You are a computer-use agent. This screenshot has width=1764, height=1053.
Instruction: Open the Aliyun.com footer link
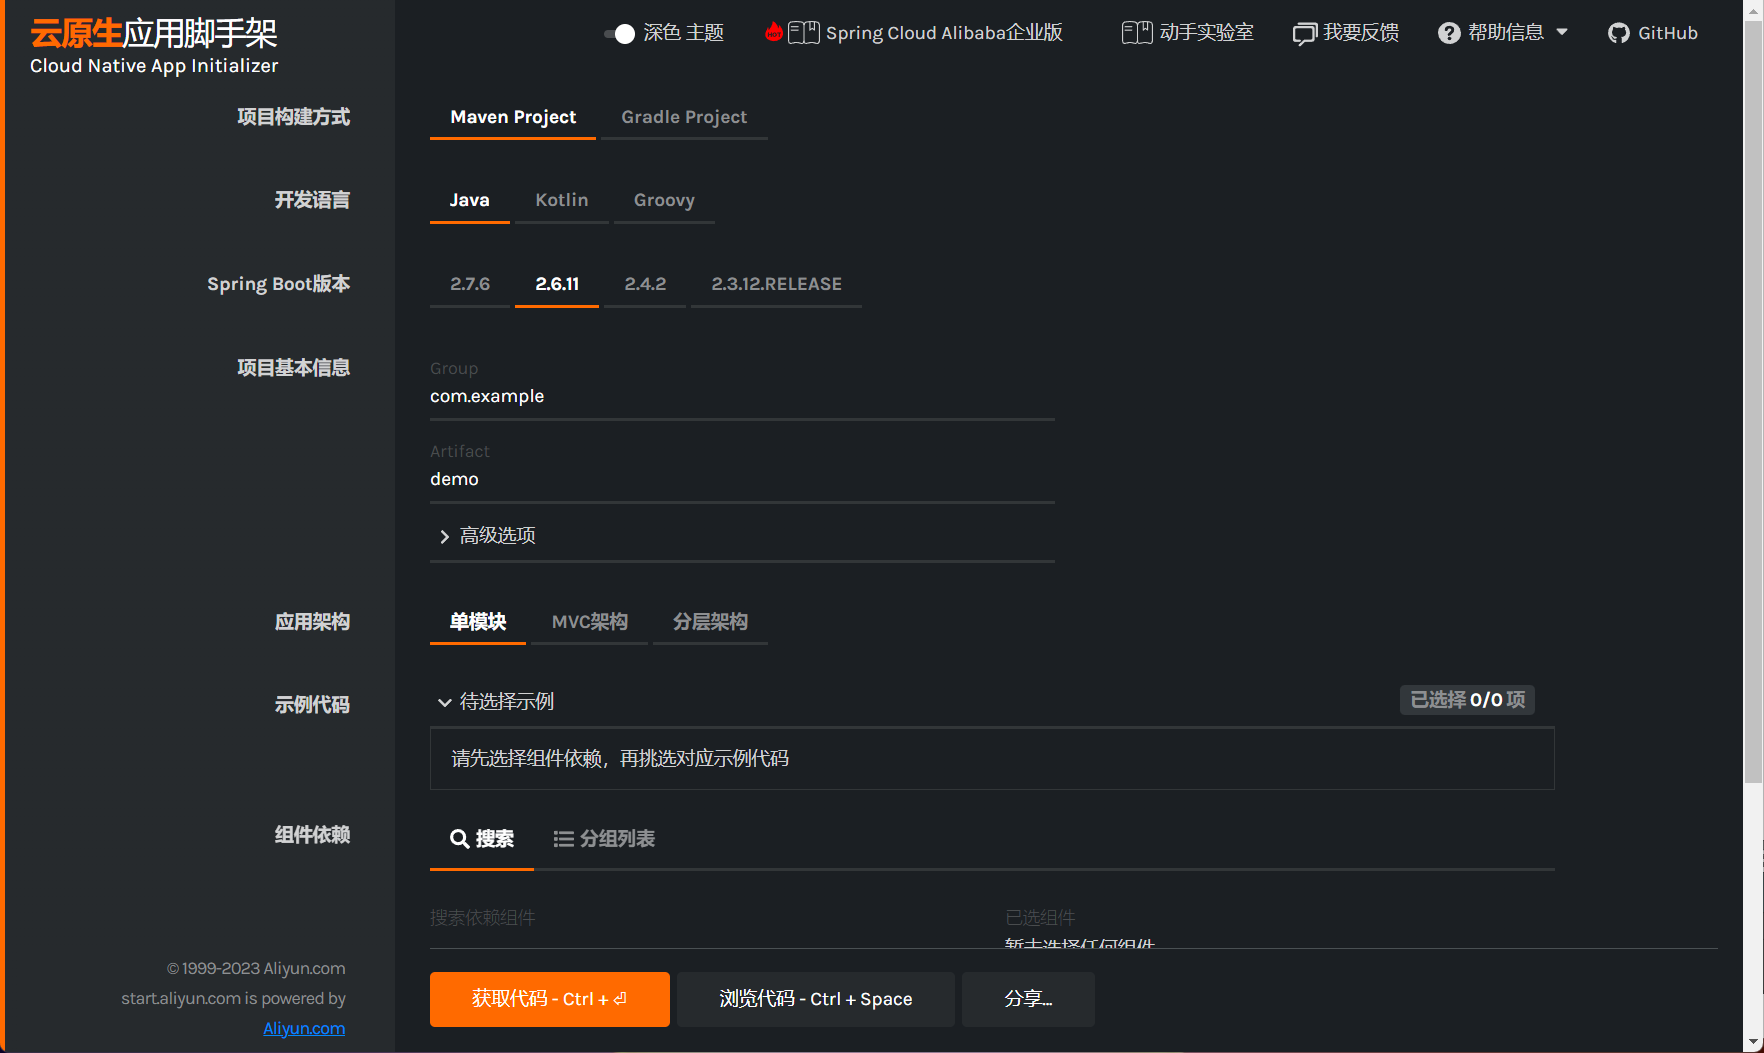304,1028
